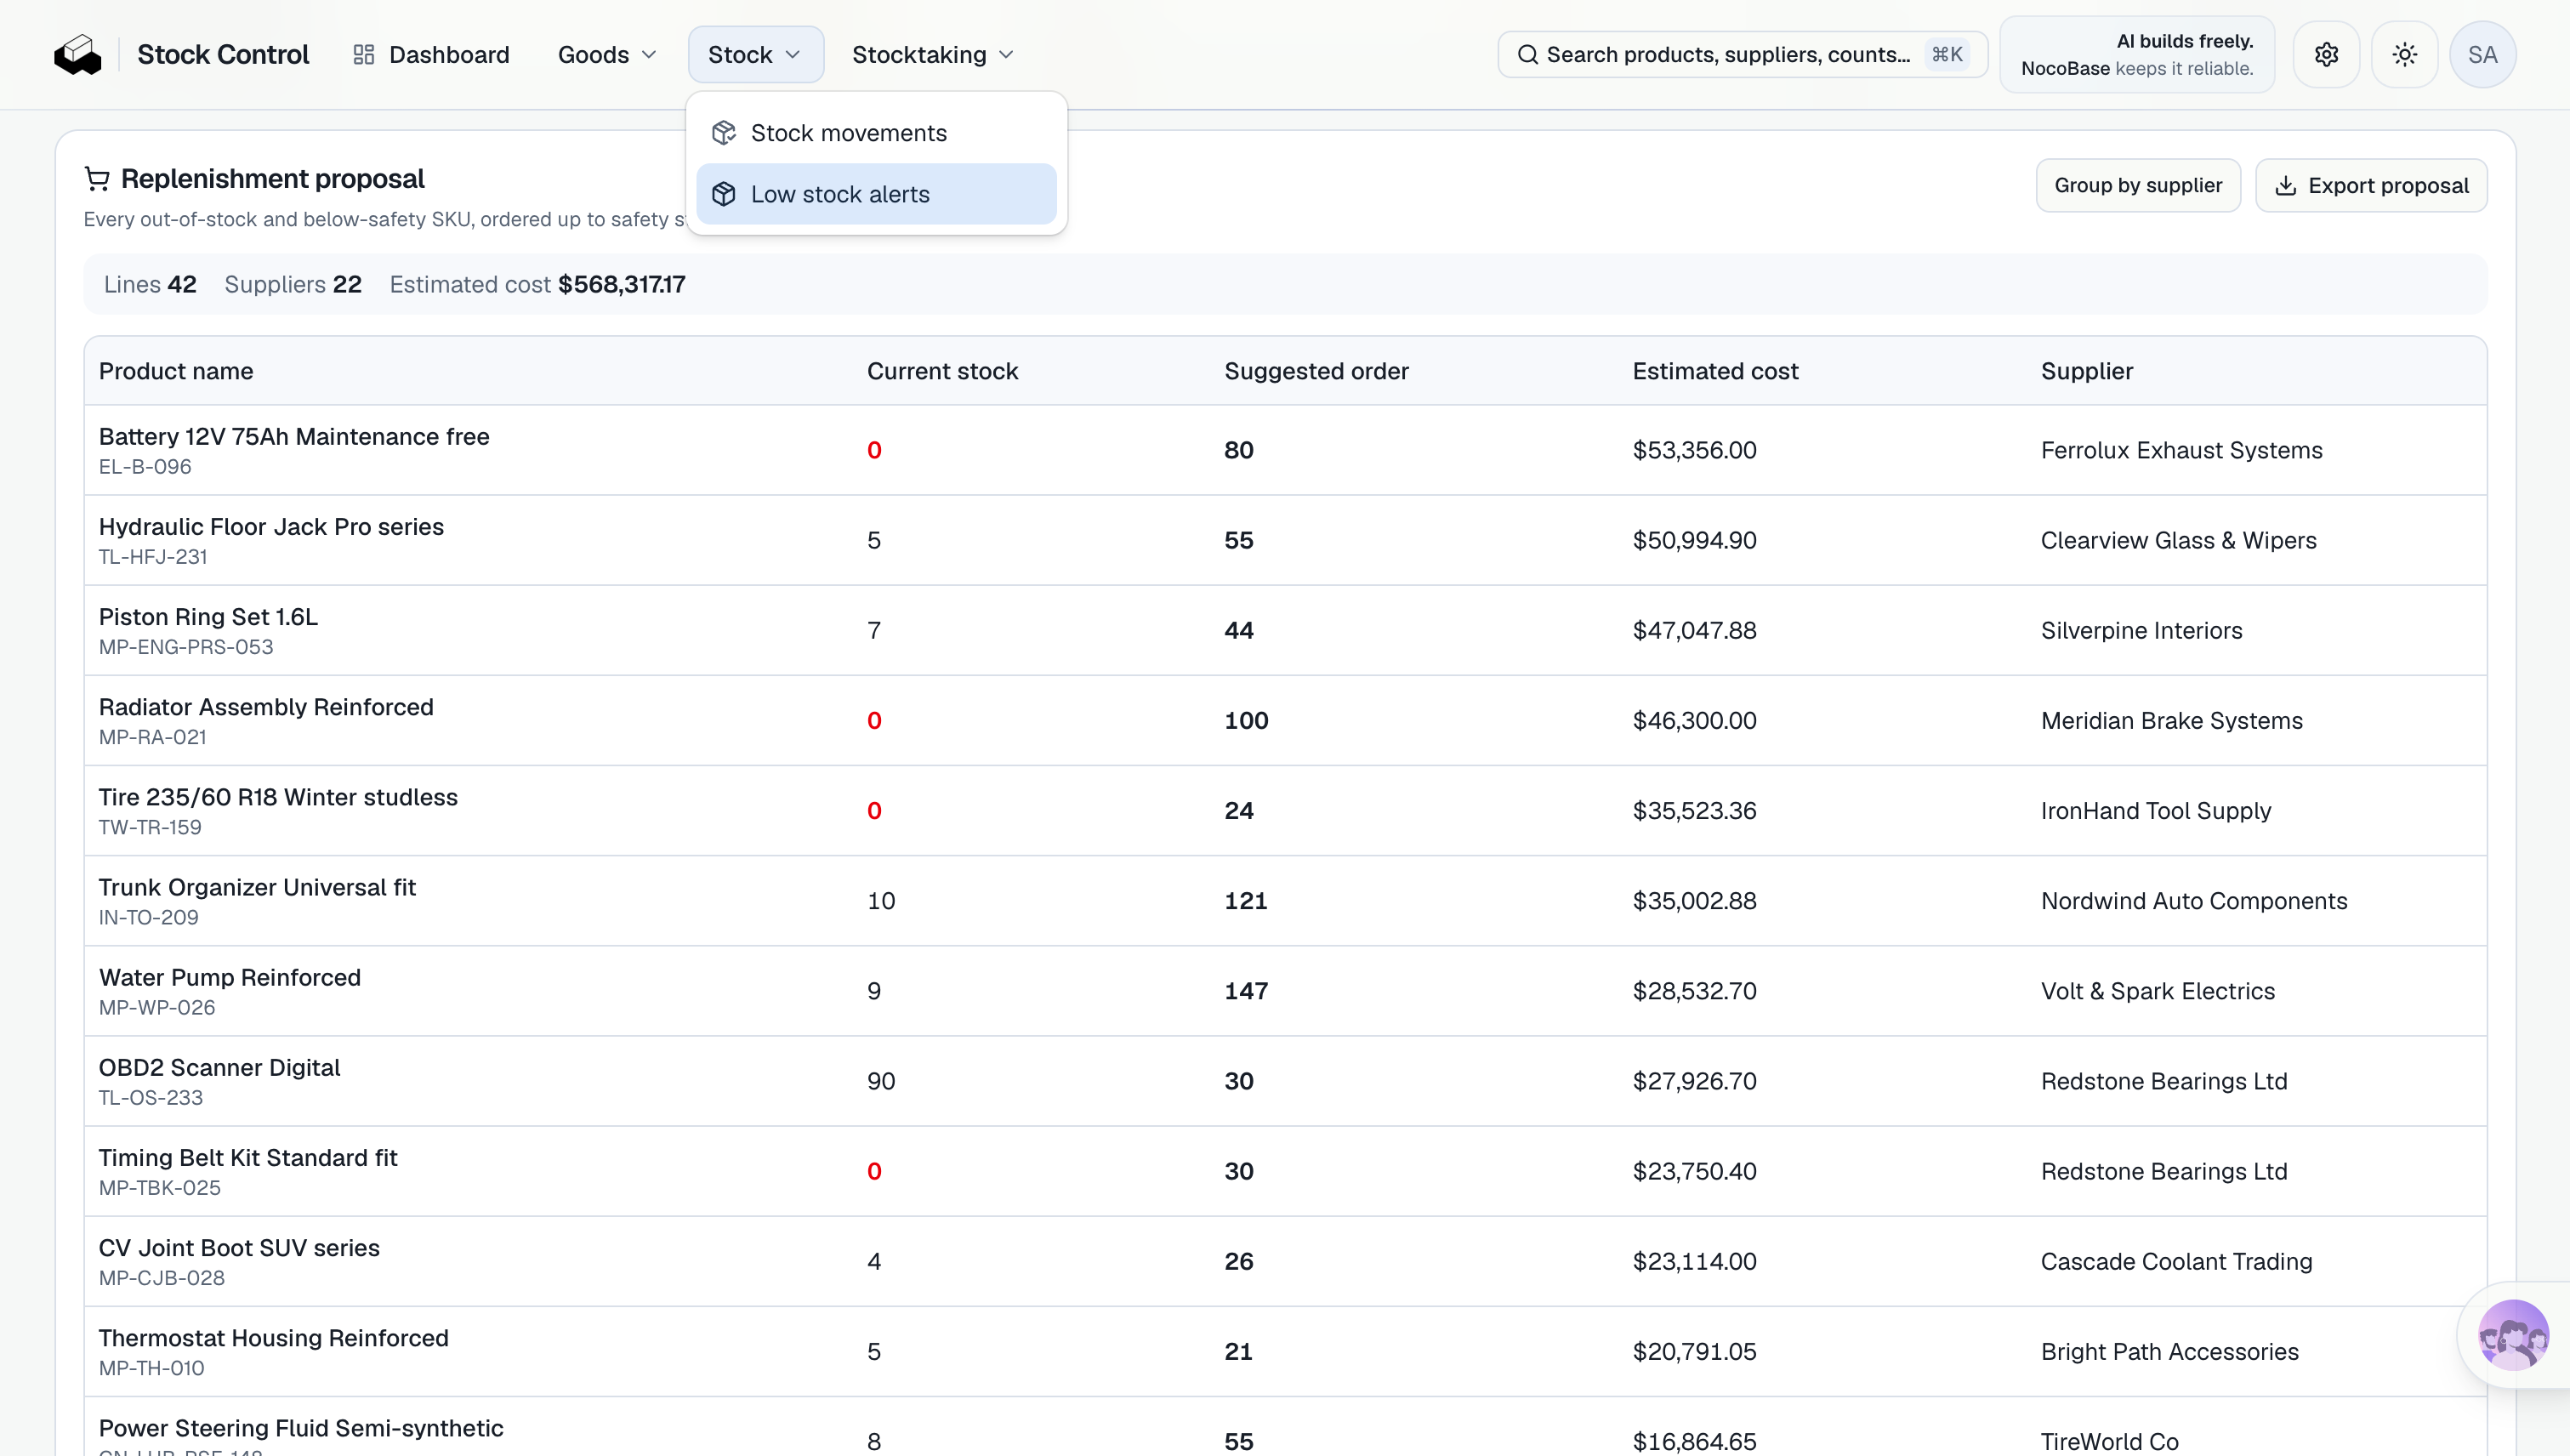Click the ⌘K shortcut badge
The image size is (2570, 1456).
click(x=1947, y=55)
